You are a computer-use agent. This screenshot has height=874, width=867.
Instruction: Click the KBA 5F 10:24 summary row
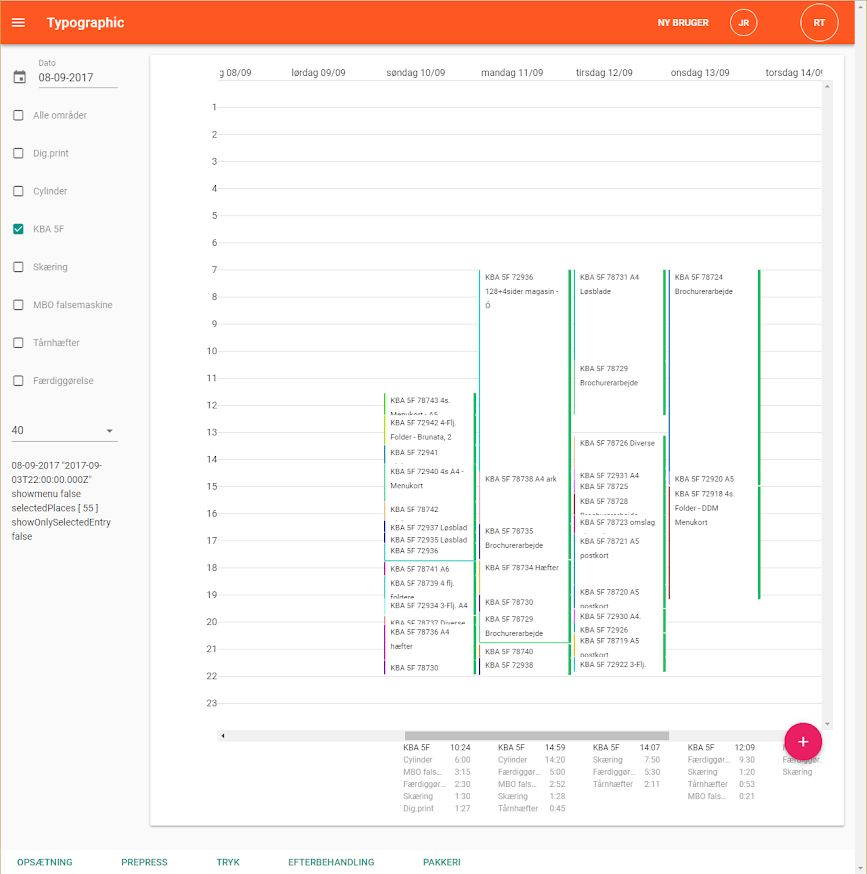coord(437,747)
